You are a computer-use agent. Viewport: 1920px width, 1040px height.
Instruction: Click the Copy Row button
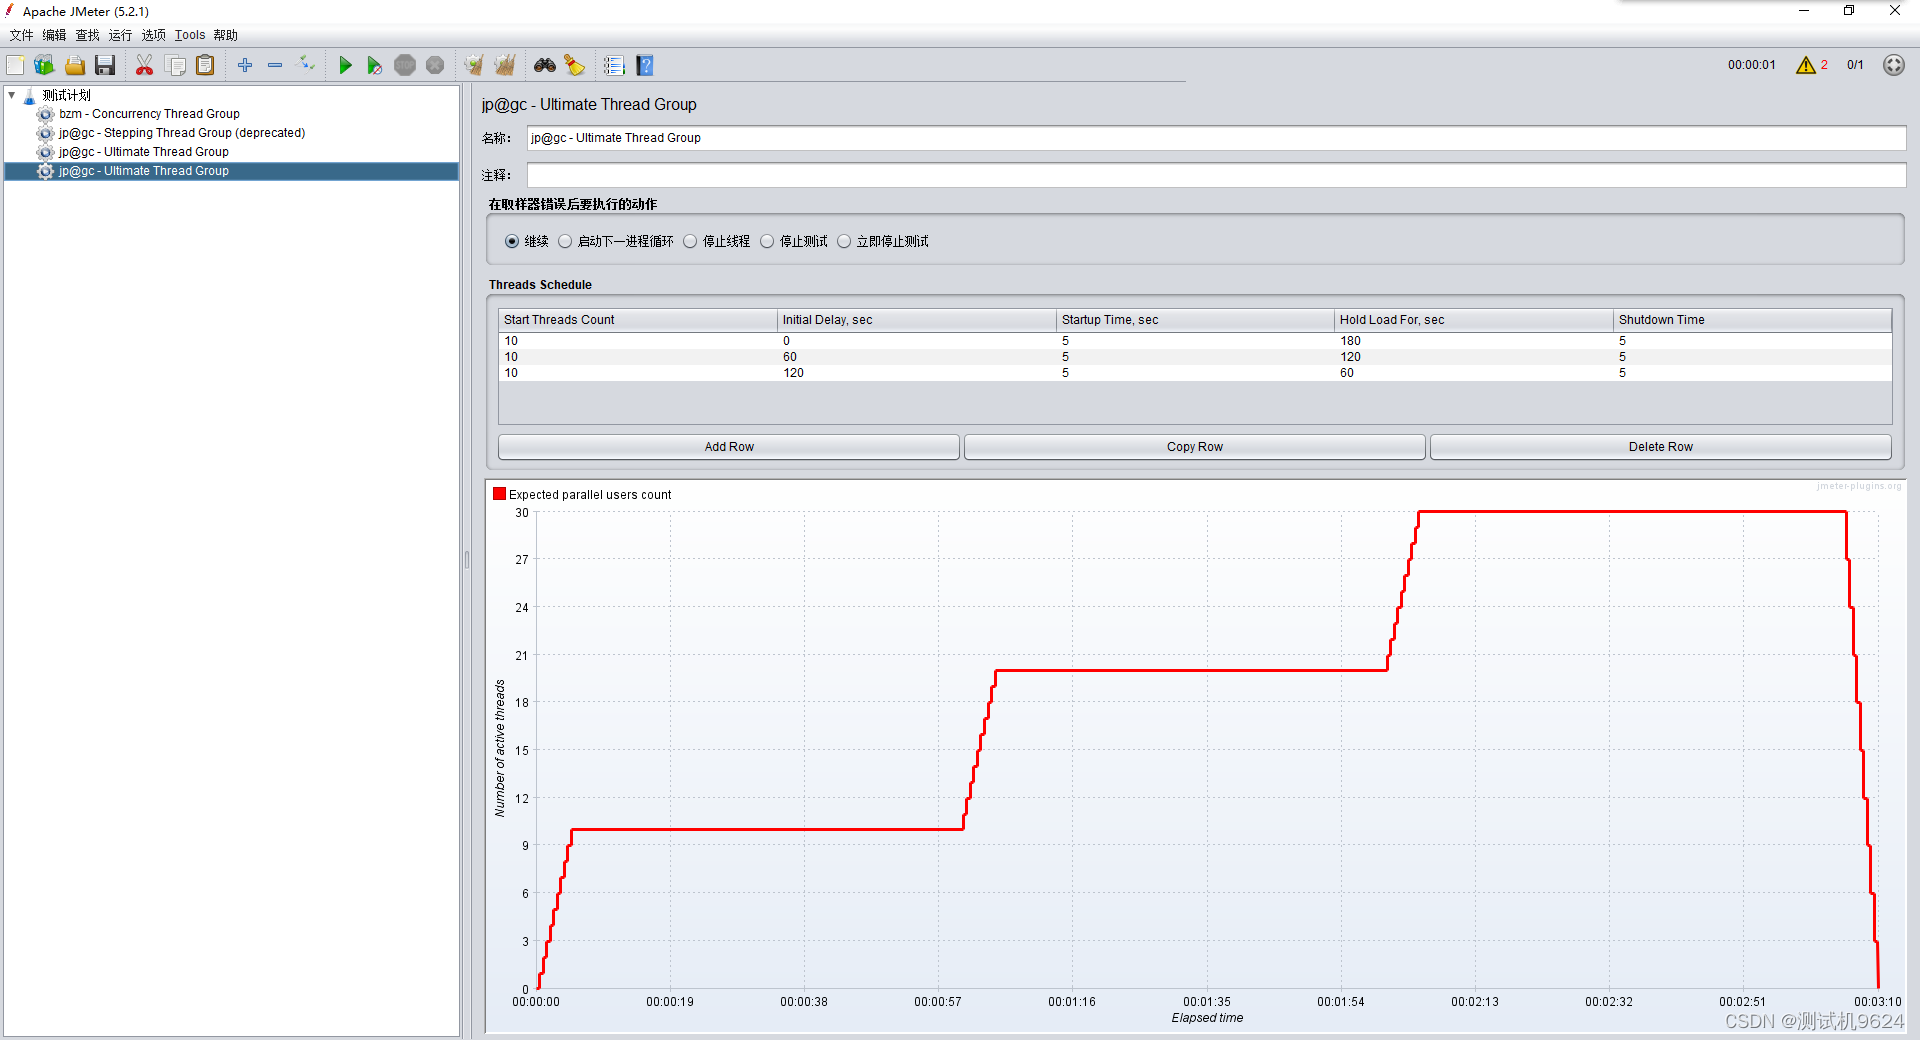(1195, 447)
